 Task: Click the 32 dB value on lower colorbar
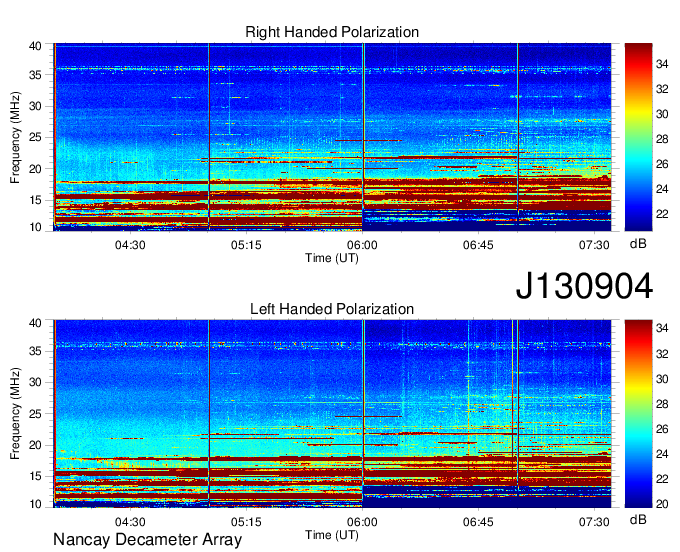point(662,354)
